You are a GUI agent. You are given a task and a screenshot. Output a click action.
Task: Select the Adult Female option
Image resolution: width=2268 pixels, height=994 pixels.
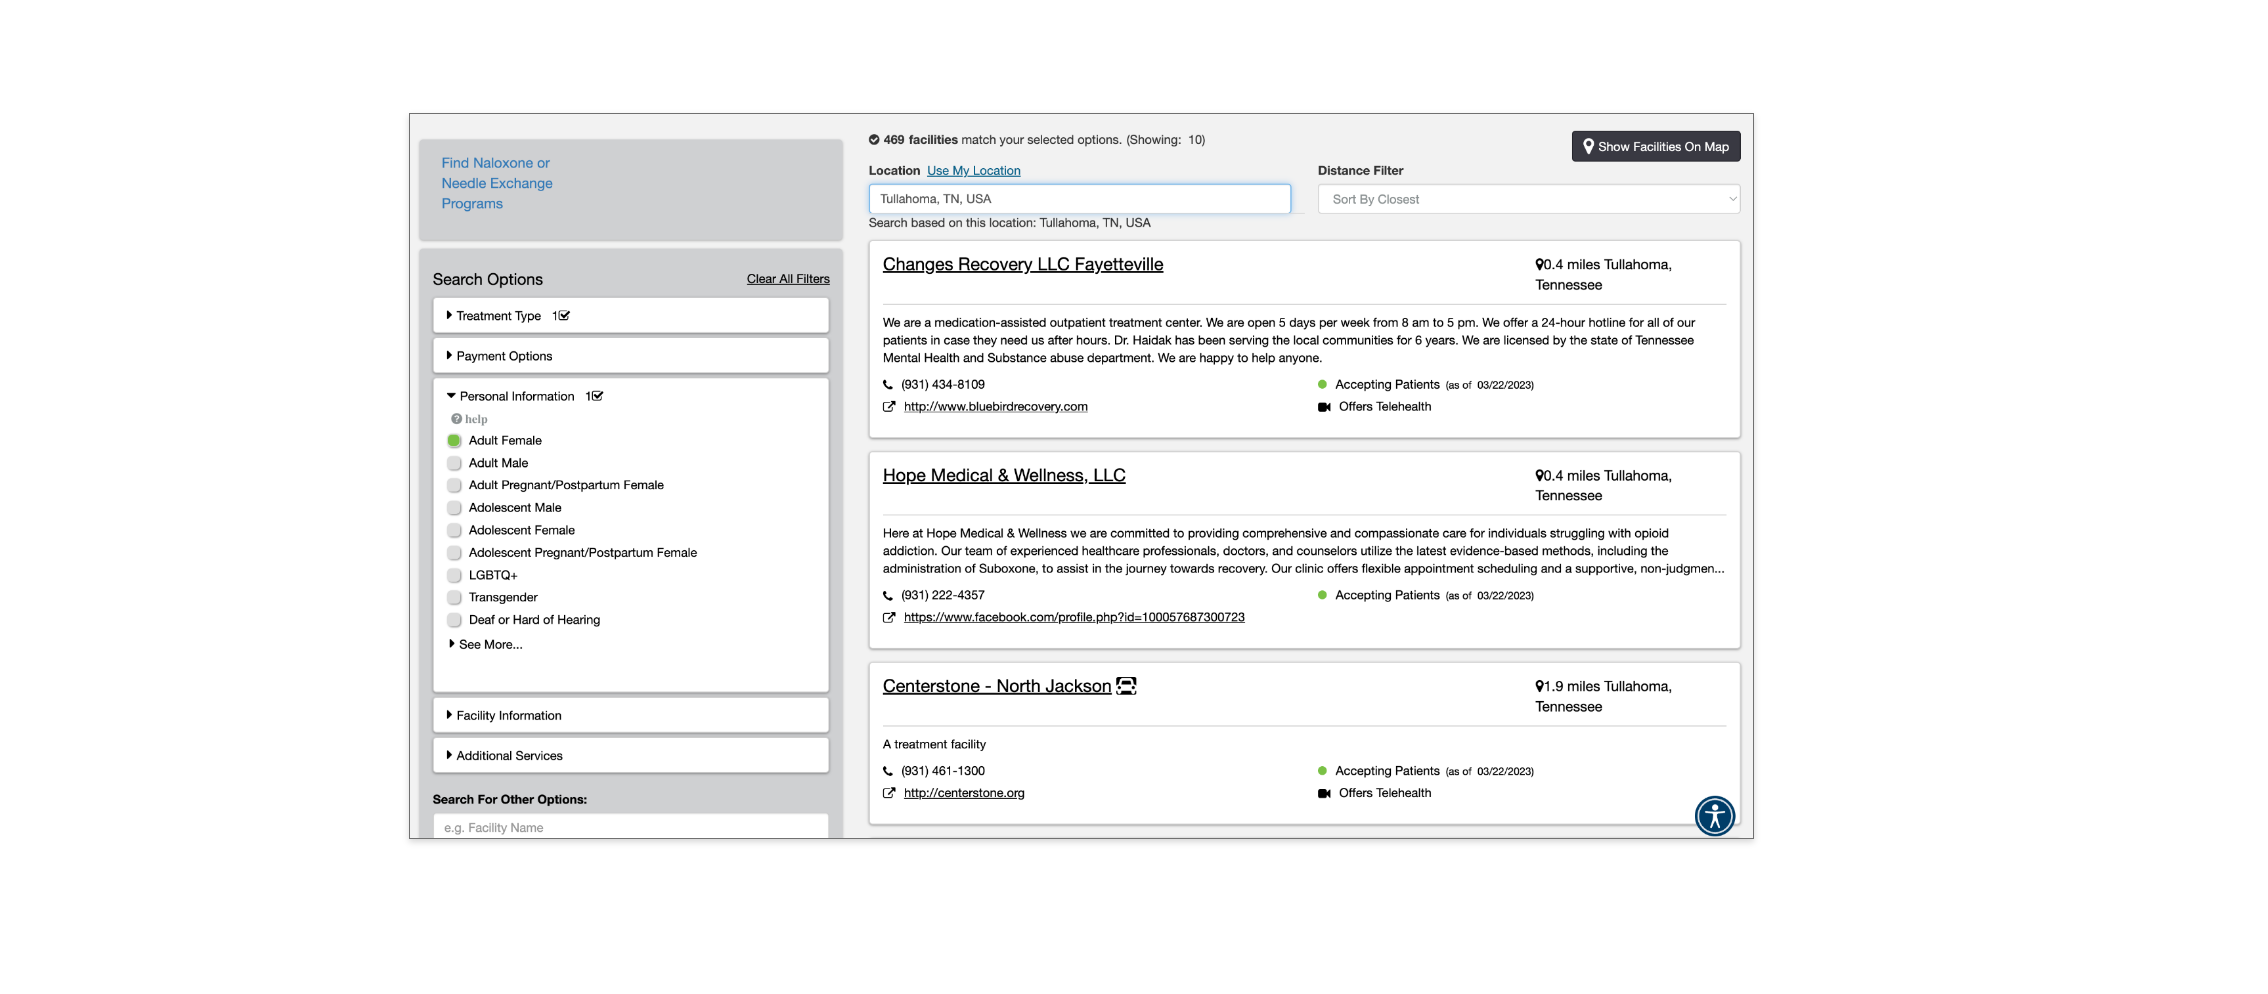click(x=454, y=440)
